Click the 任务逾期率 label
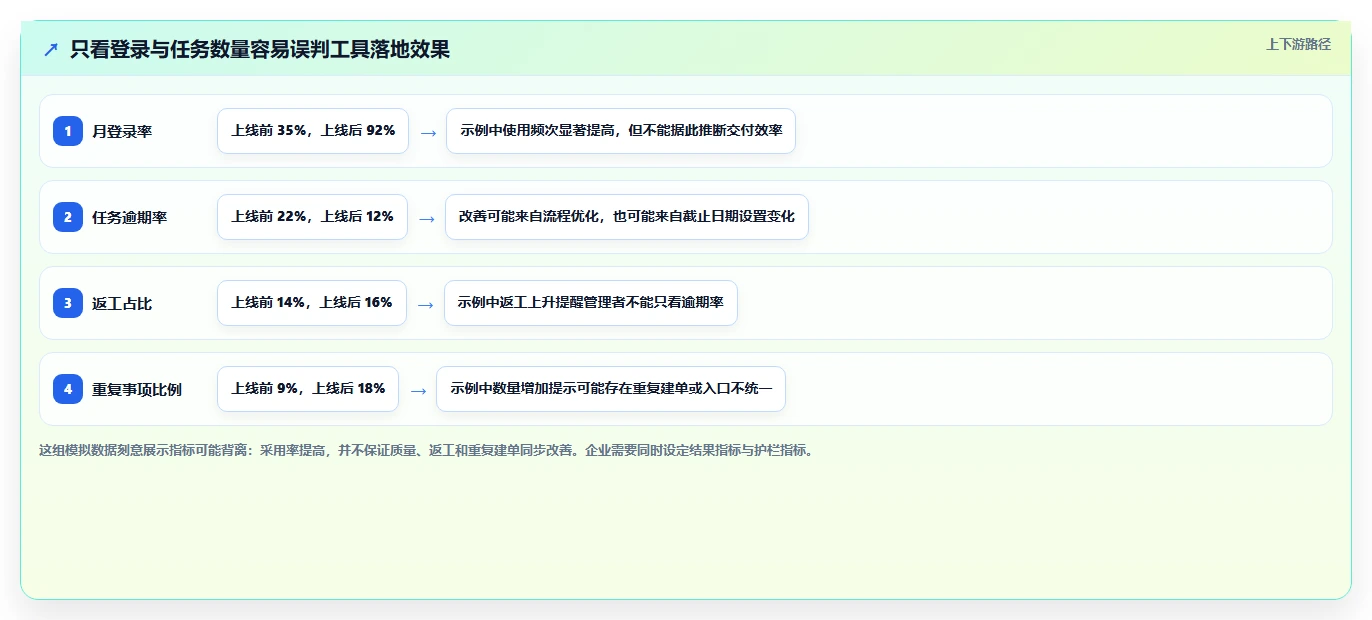This screenshot has height=620, width=1372. point(130,217)
